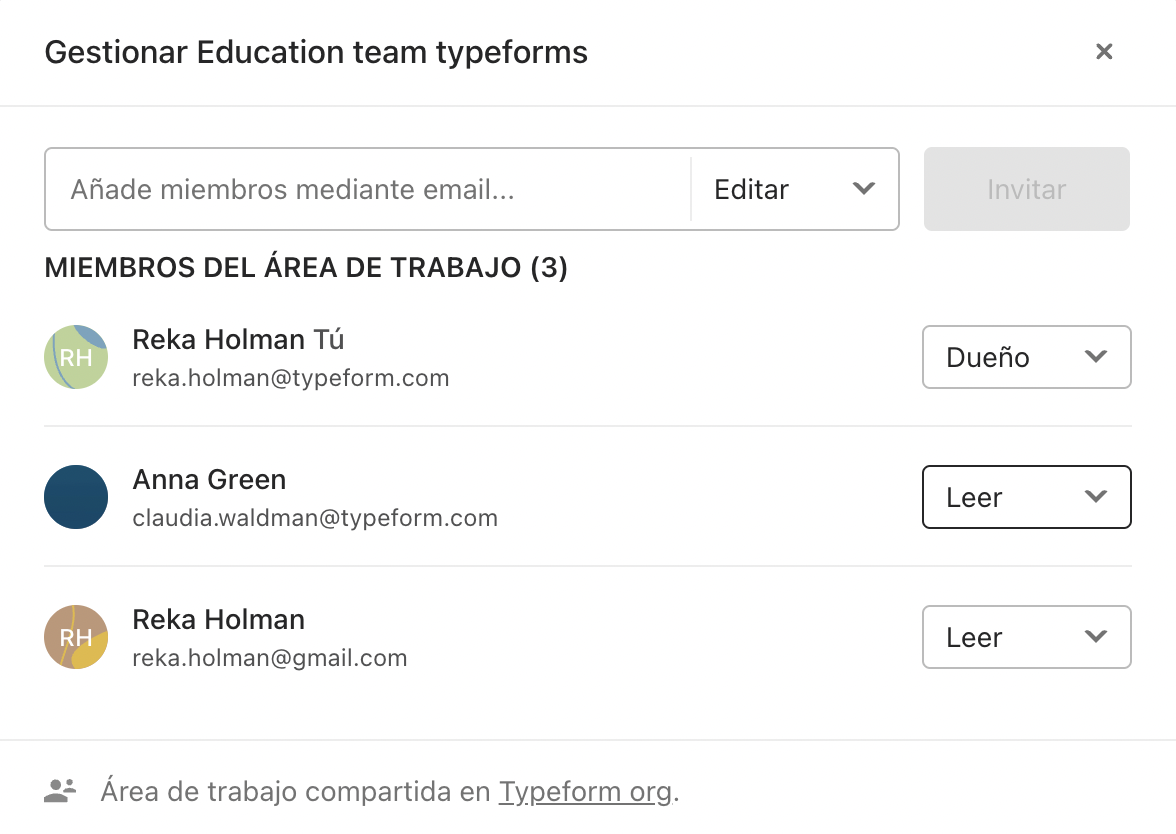Viewport: 1176px width, 834px height.
Task: Open the Editar permission dropdown
Action: click(x=794, y=189)
